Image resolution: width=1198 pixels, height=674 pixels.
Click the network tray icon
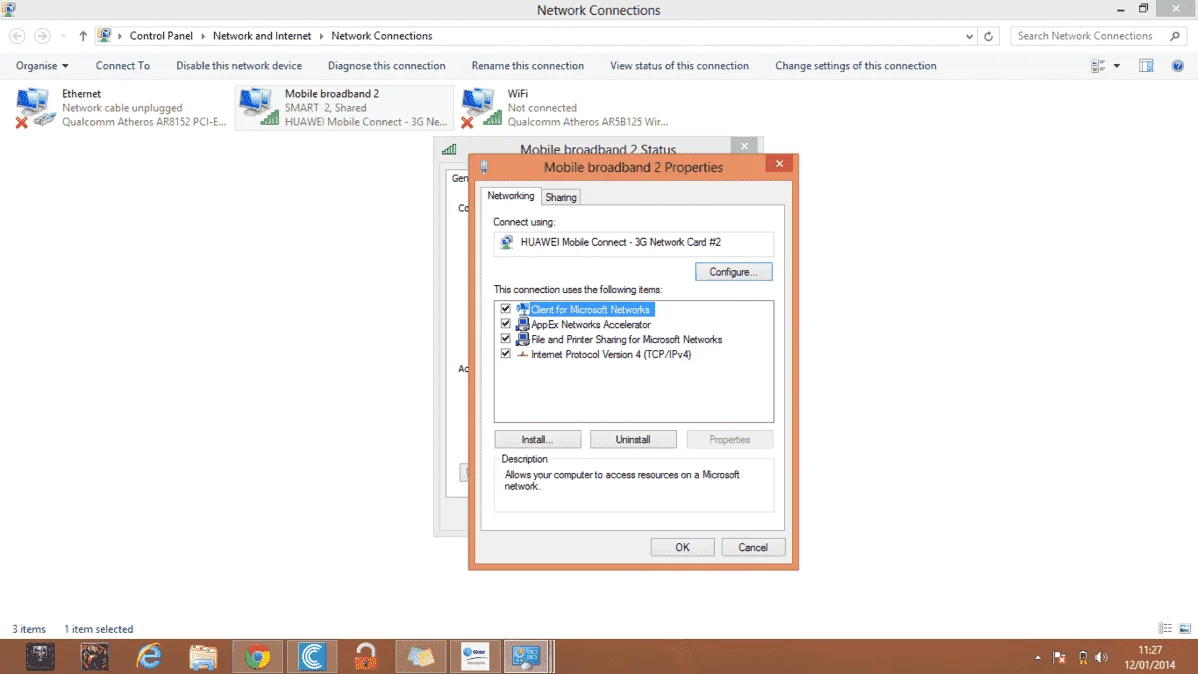pyautogui.click(x=1083, y=657)
